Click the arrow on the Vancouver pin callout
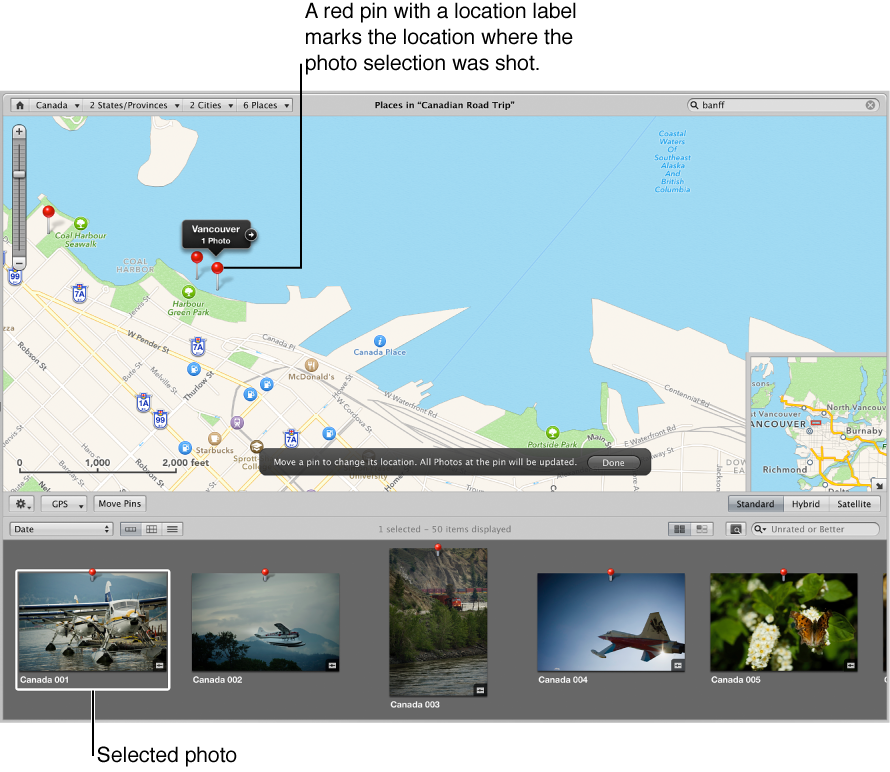 249,235
